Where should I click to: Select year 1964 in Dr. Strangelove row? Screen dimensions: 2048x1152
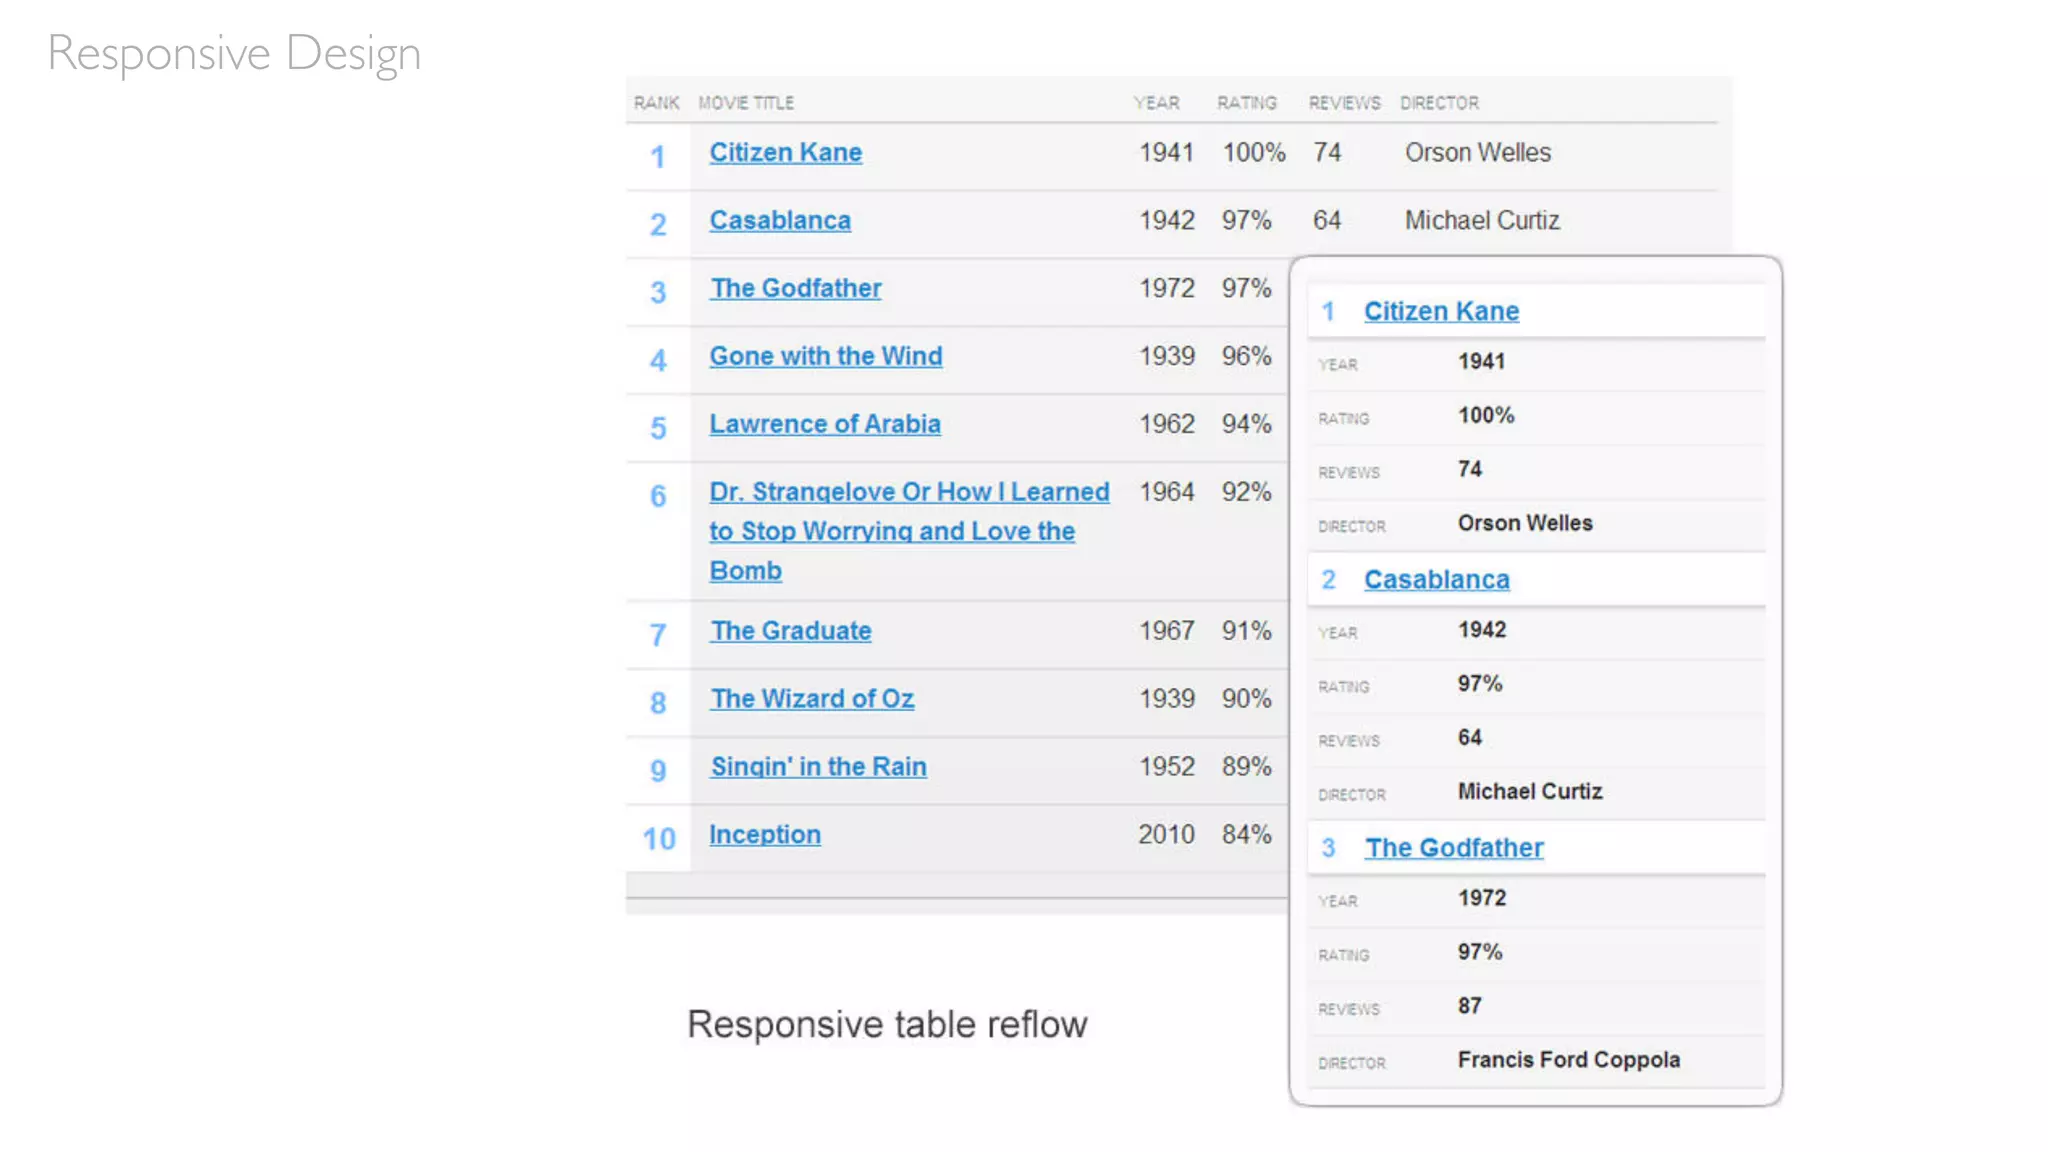click(1166, 493)
